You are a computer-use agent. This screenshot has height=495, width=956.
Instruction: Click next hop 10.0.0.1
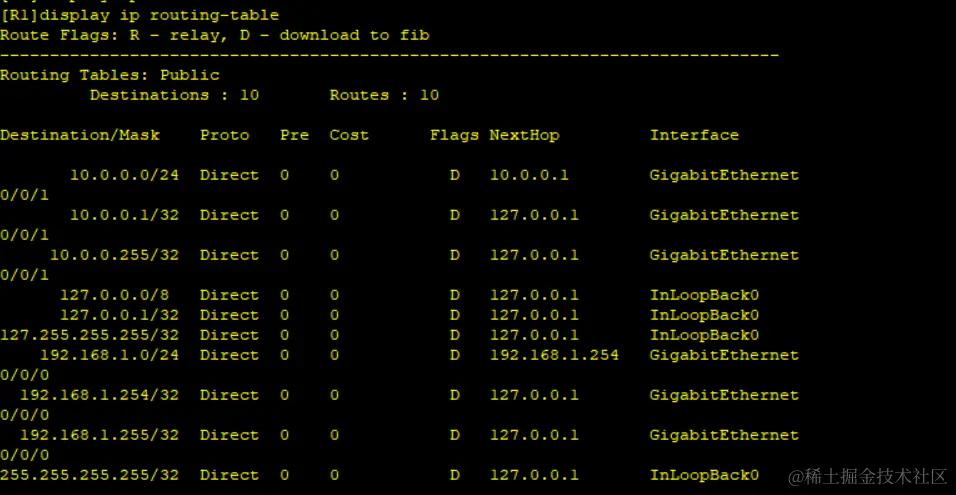point(529,176)
